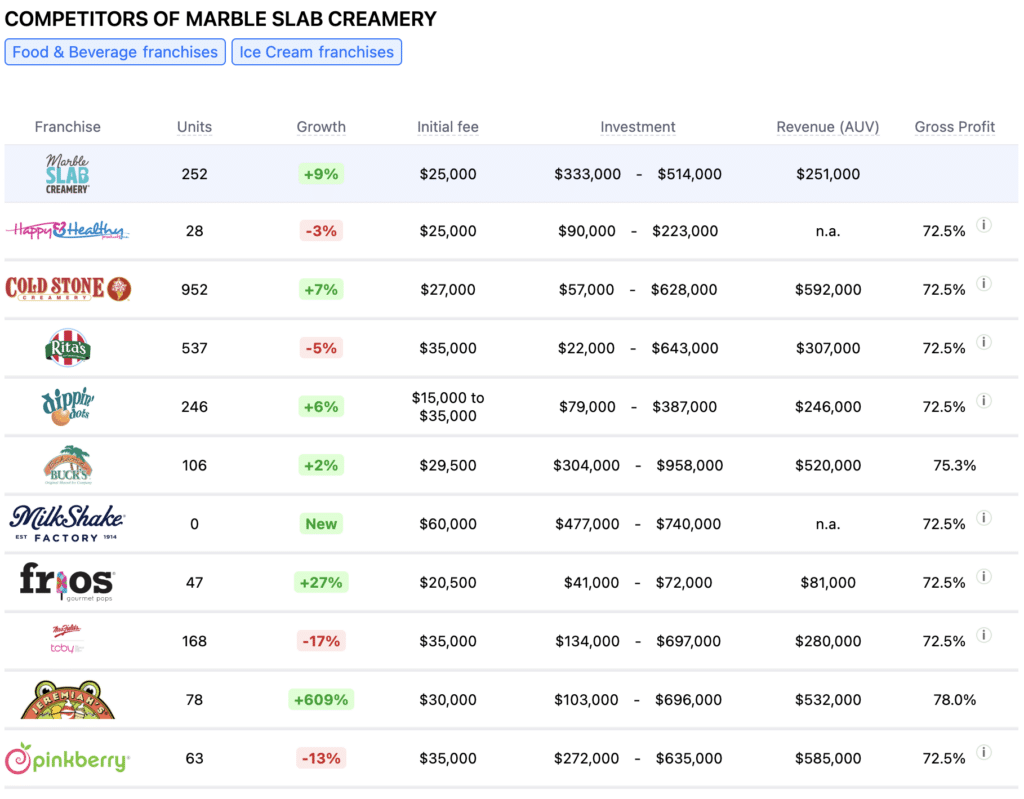This screenshot has height=799, width=1024.
Task: Click the Growth column header
Action: coord(321,127)
